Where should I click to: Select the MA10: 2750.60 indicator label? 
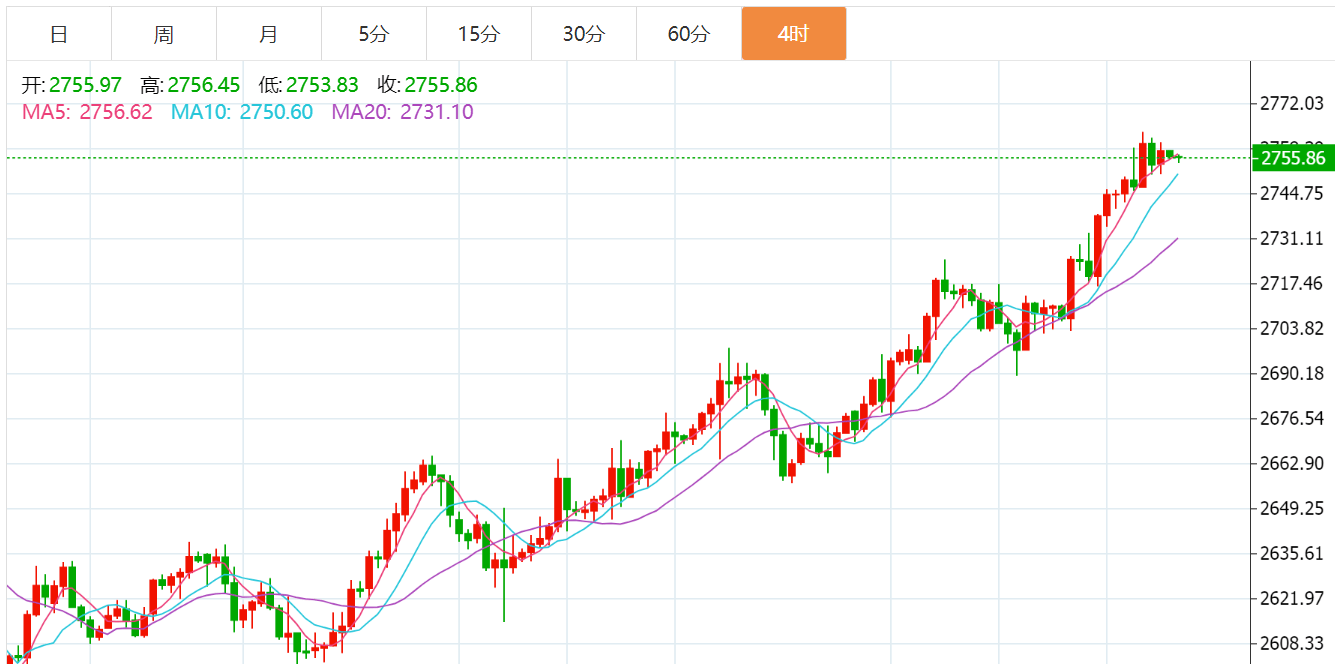pos(242,112)
